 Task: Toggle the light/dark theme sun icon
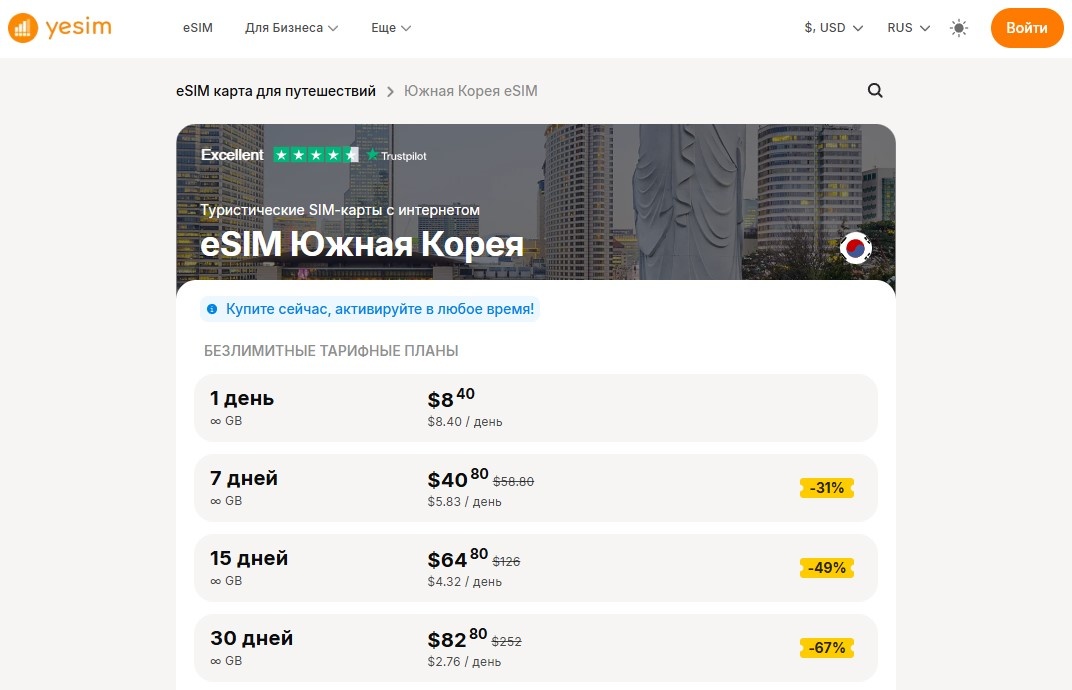click(958, 28)
